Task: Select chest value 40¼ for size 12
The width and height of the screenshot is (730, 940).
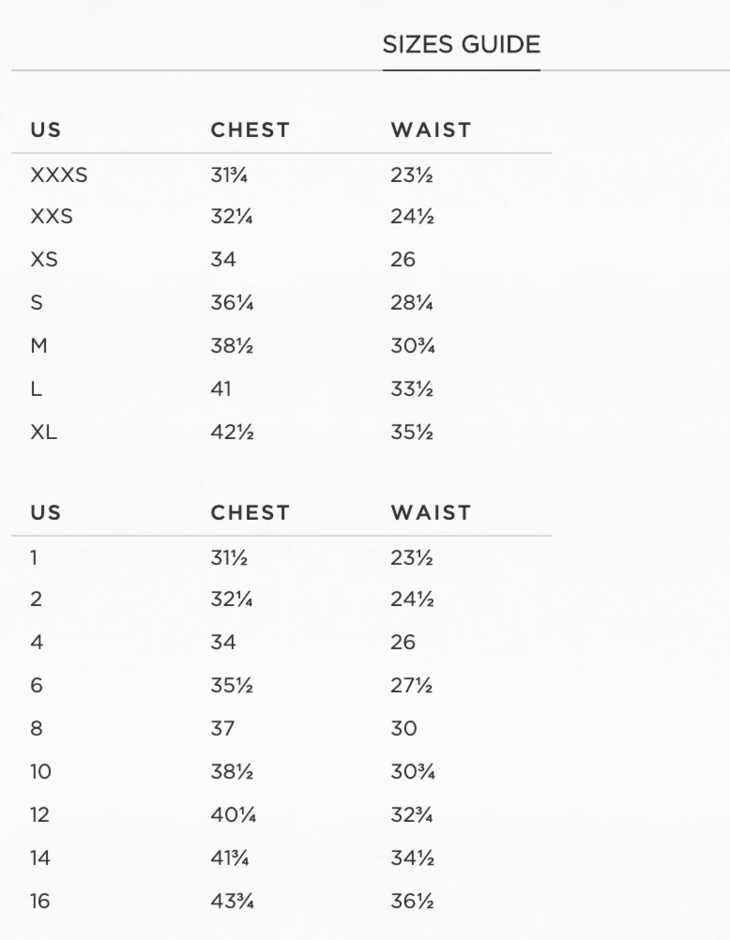Action: tap(232, 815)
